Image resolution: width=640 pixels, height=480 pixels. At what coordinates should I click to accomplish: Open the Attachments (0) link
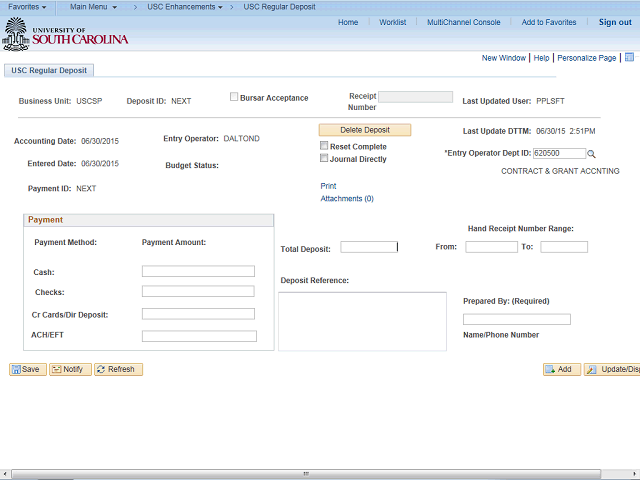pyautogui.click(x=347, y=199)
